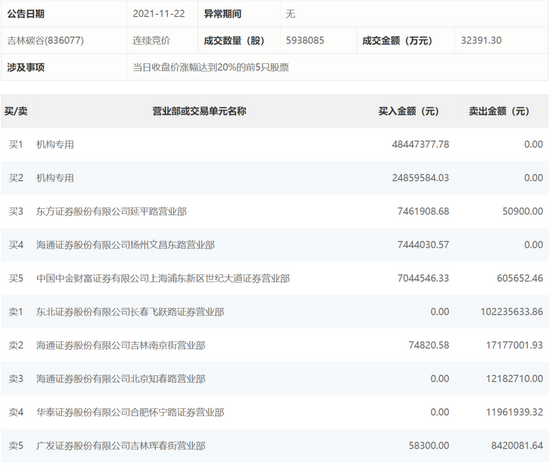Open 中国中金财富证券 上海浦东新区世纪大道 entry
Image resolution: width=550 pixels, height=466 pixels.
pos(163,278)
